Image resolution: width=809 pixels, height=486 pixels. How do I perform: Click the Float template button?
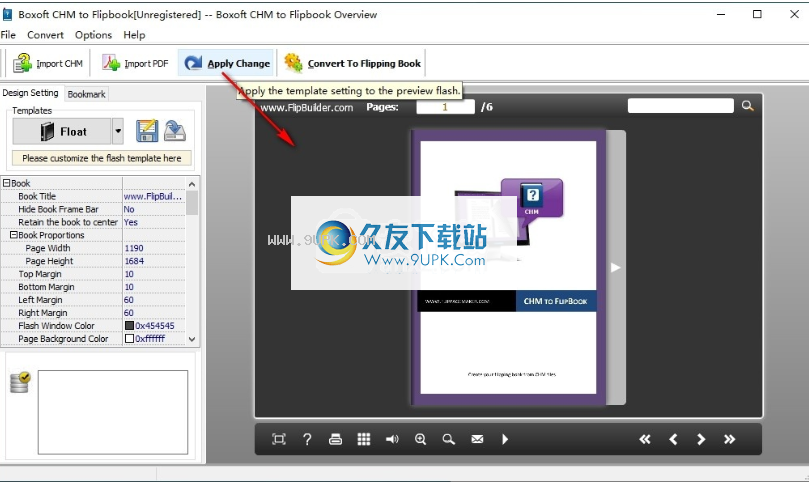[x=62, y=132]
